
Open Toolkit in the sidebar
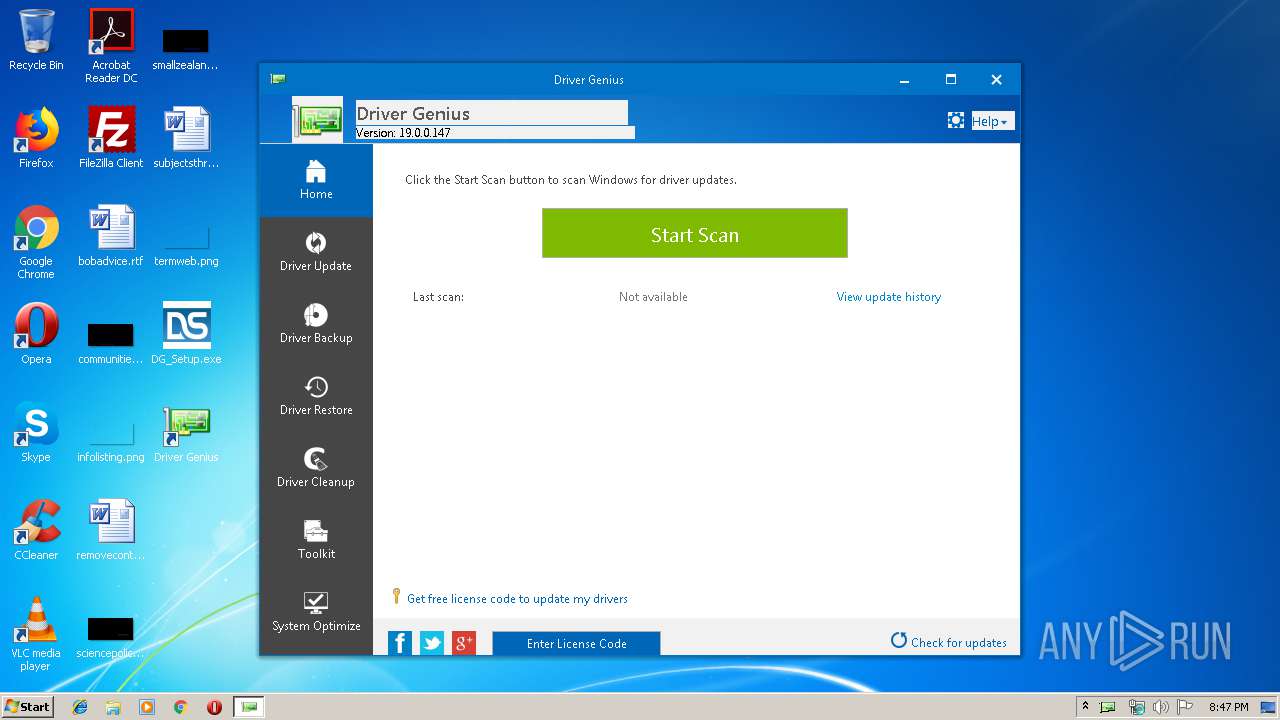pyautogui.click(x=316, y=541)
